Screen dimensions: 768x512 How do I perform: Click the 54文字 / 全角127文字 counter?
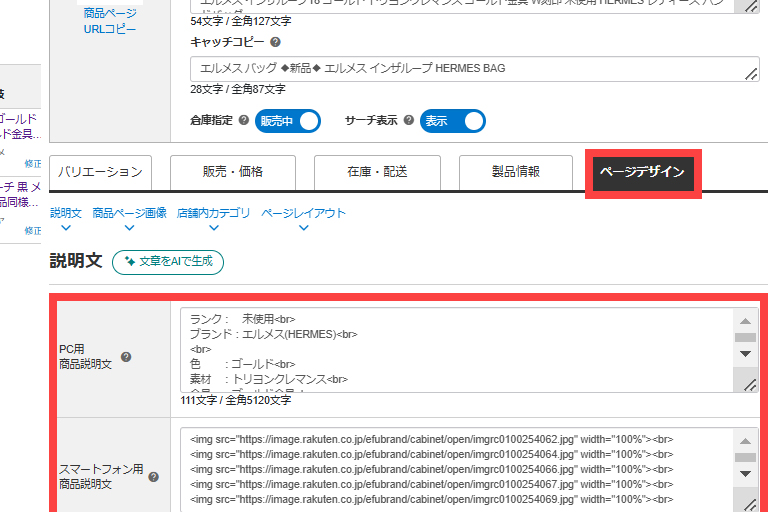point(241,22)
